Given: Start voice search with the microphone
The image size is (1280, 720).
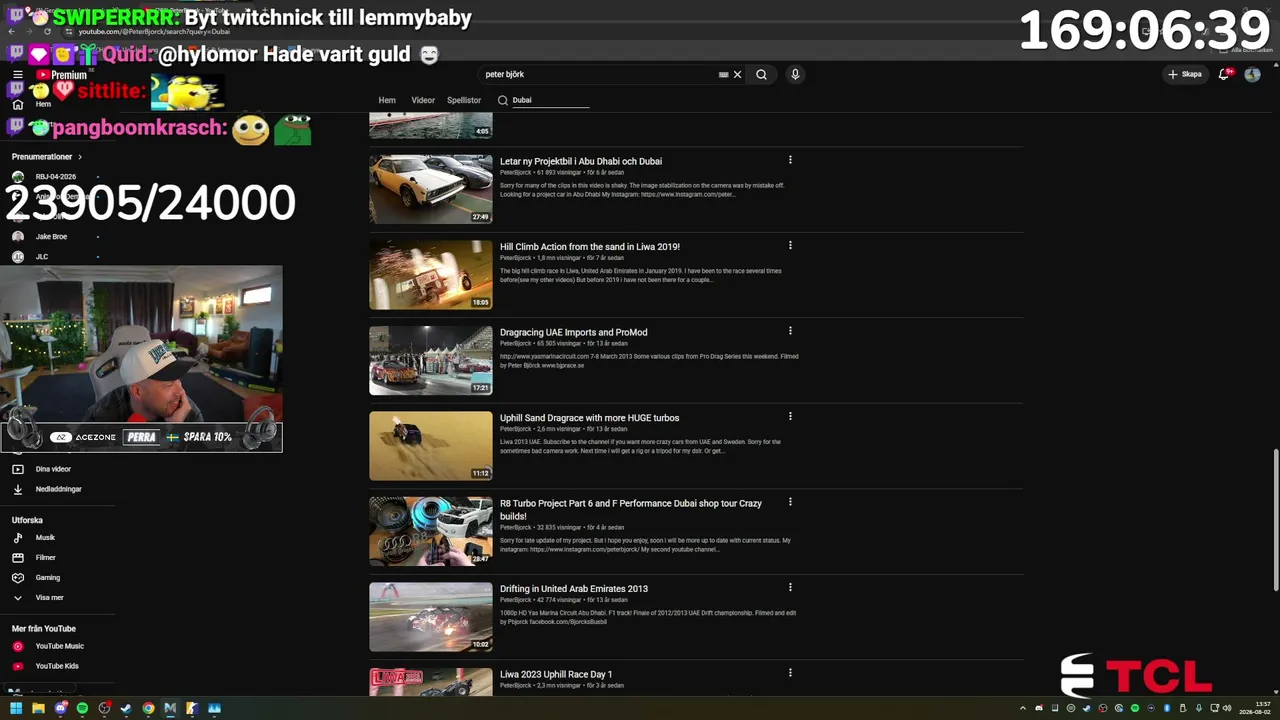Looking at the screenshot, I should click(x=795, y=74).
